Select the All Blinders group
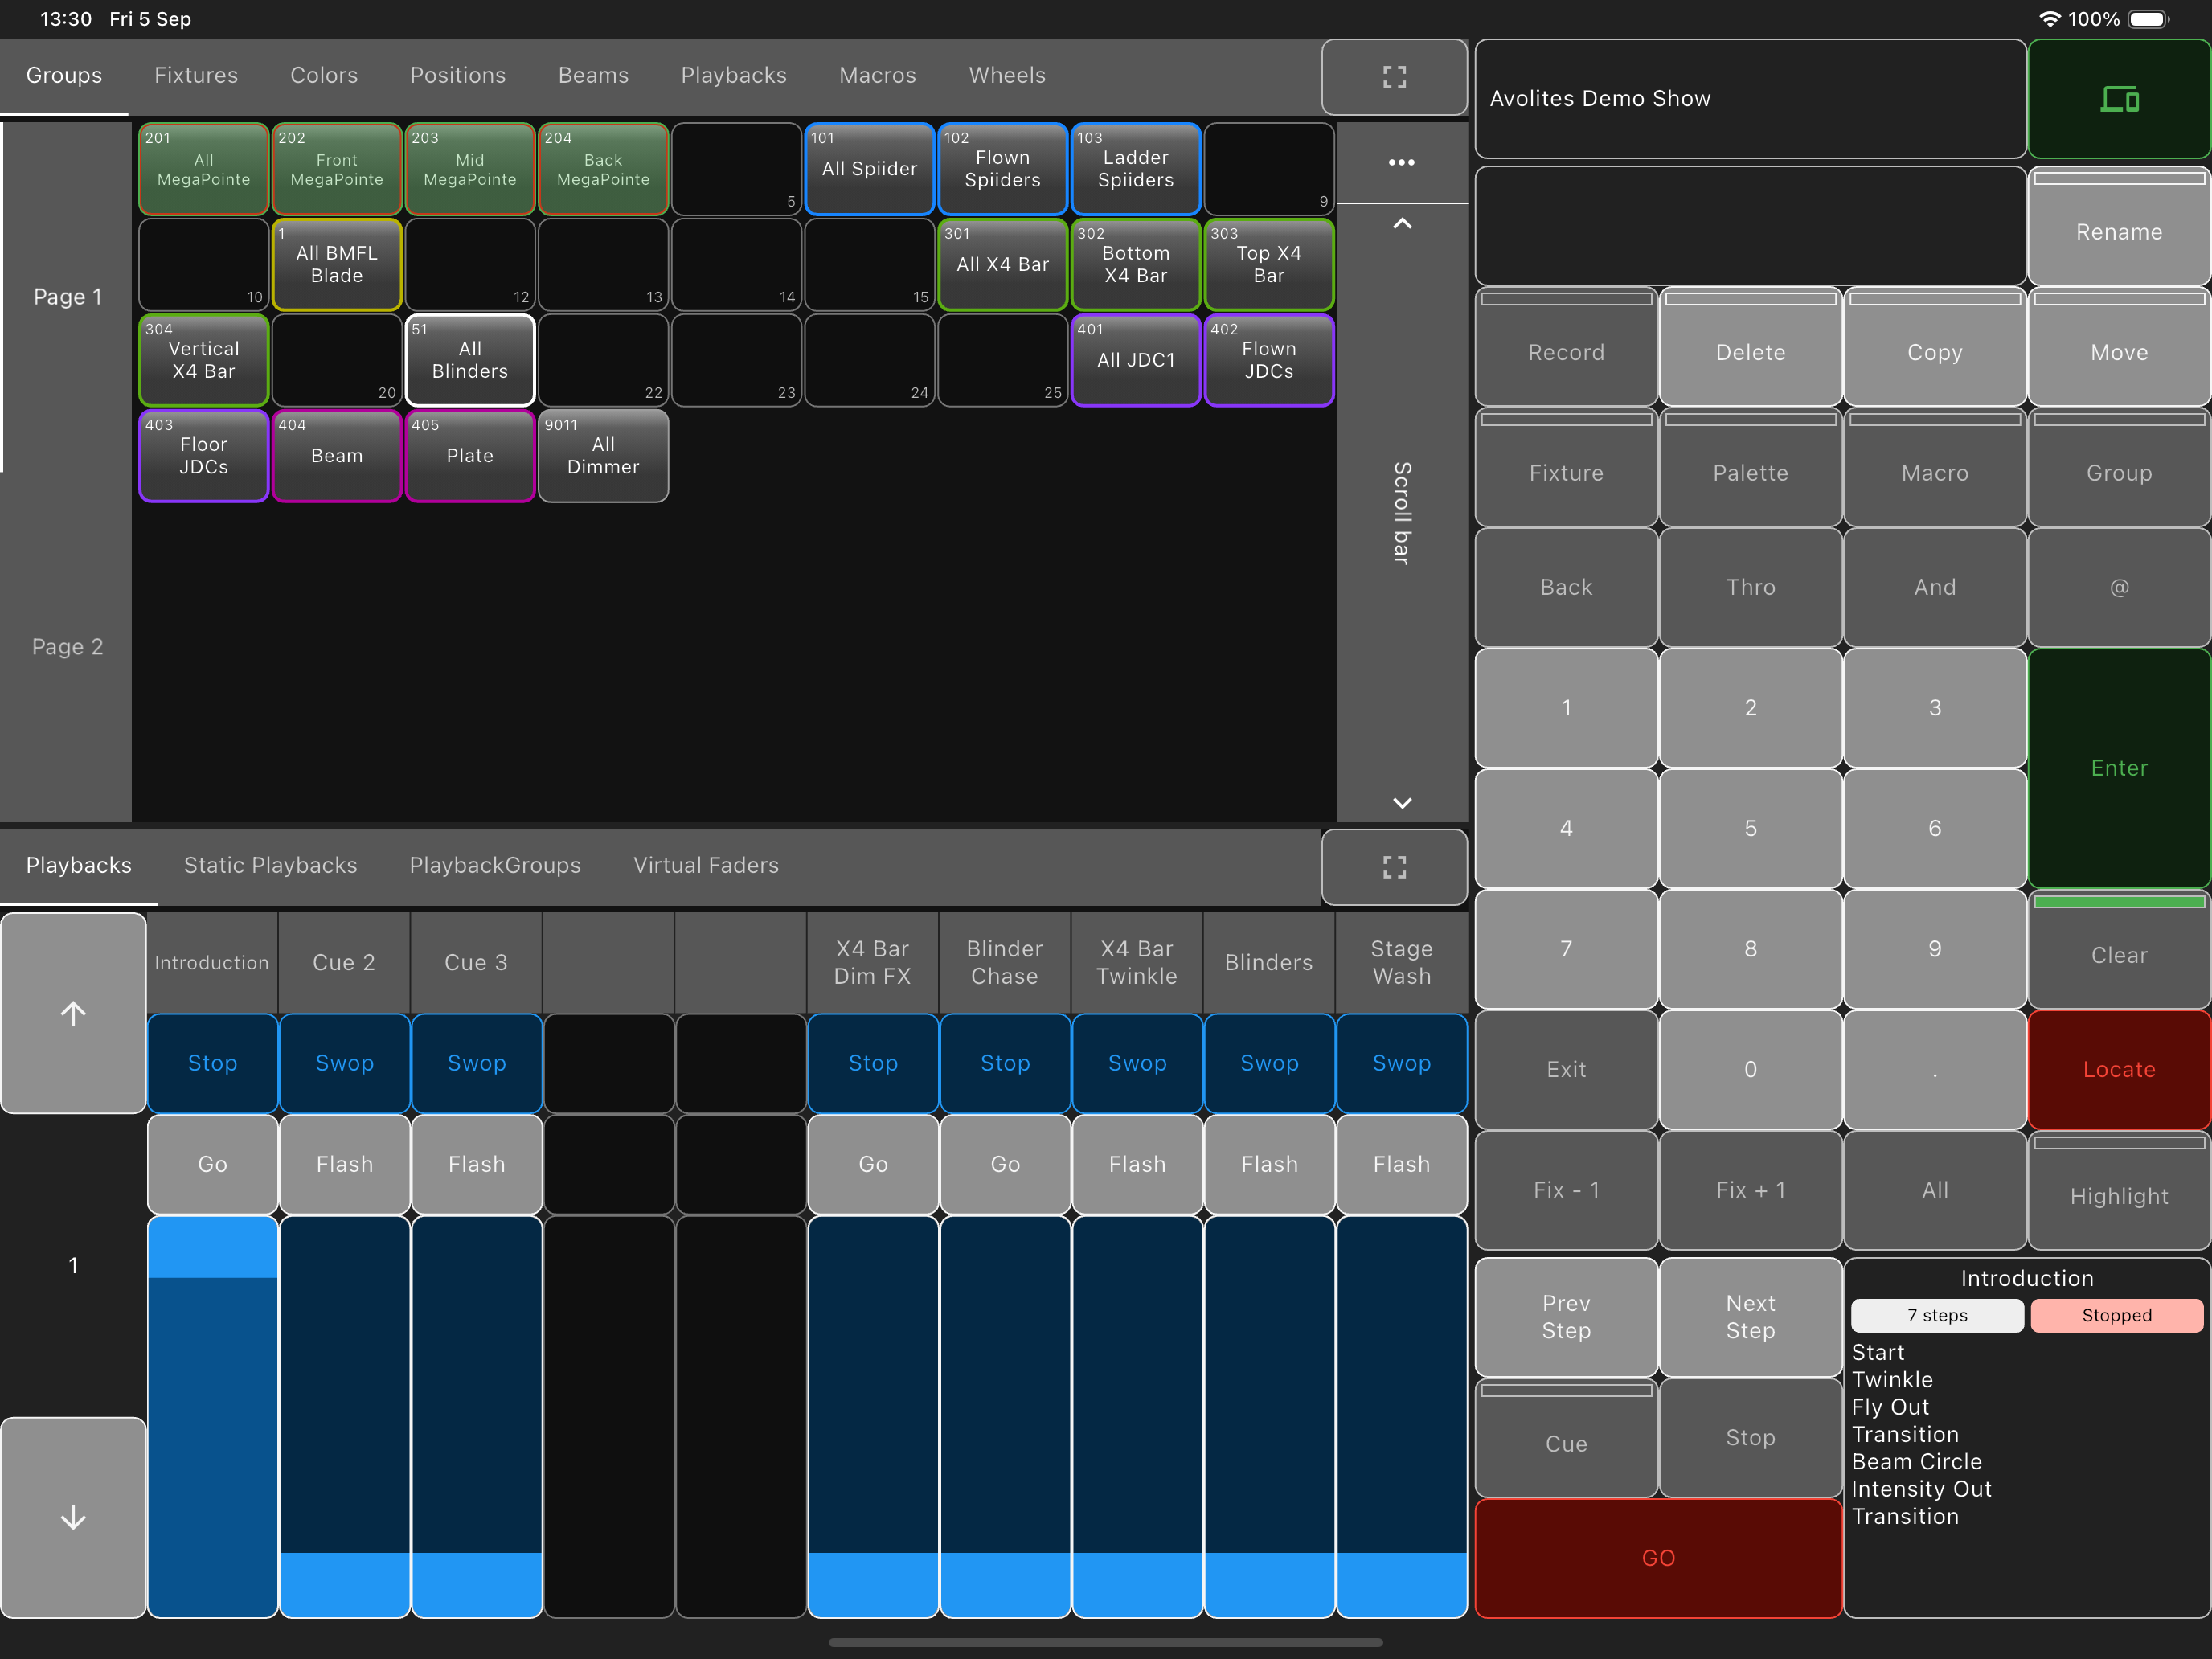Screen dimensions: 2212x1659 coord(470,360)
